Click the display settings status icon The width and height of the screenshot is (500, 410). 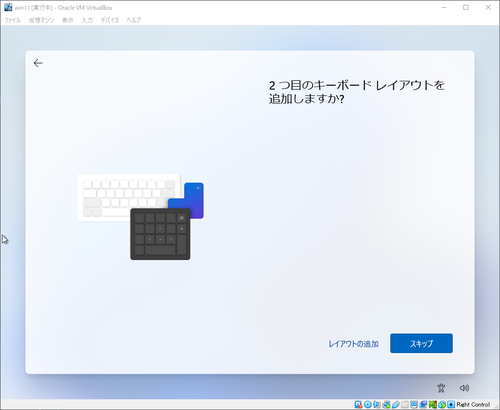(414, 405)
